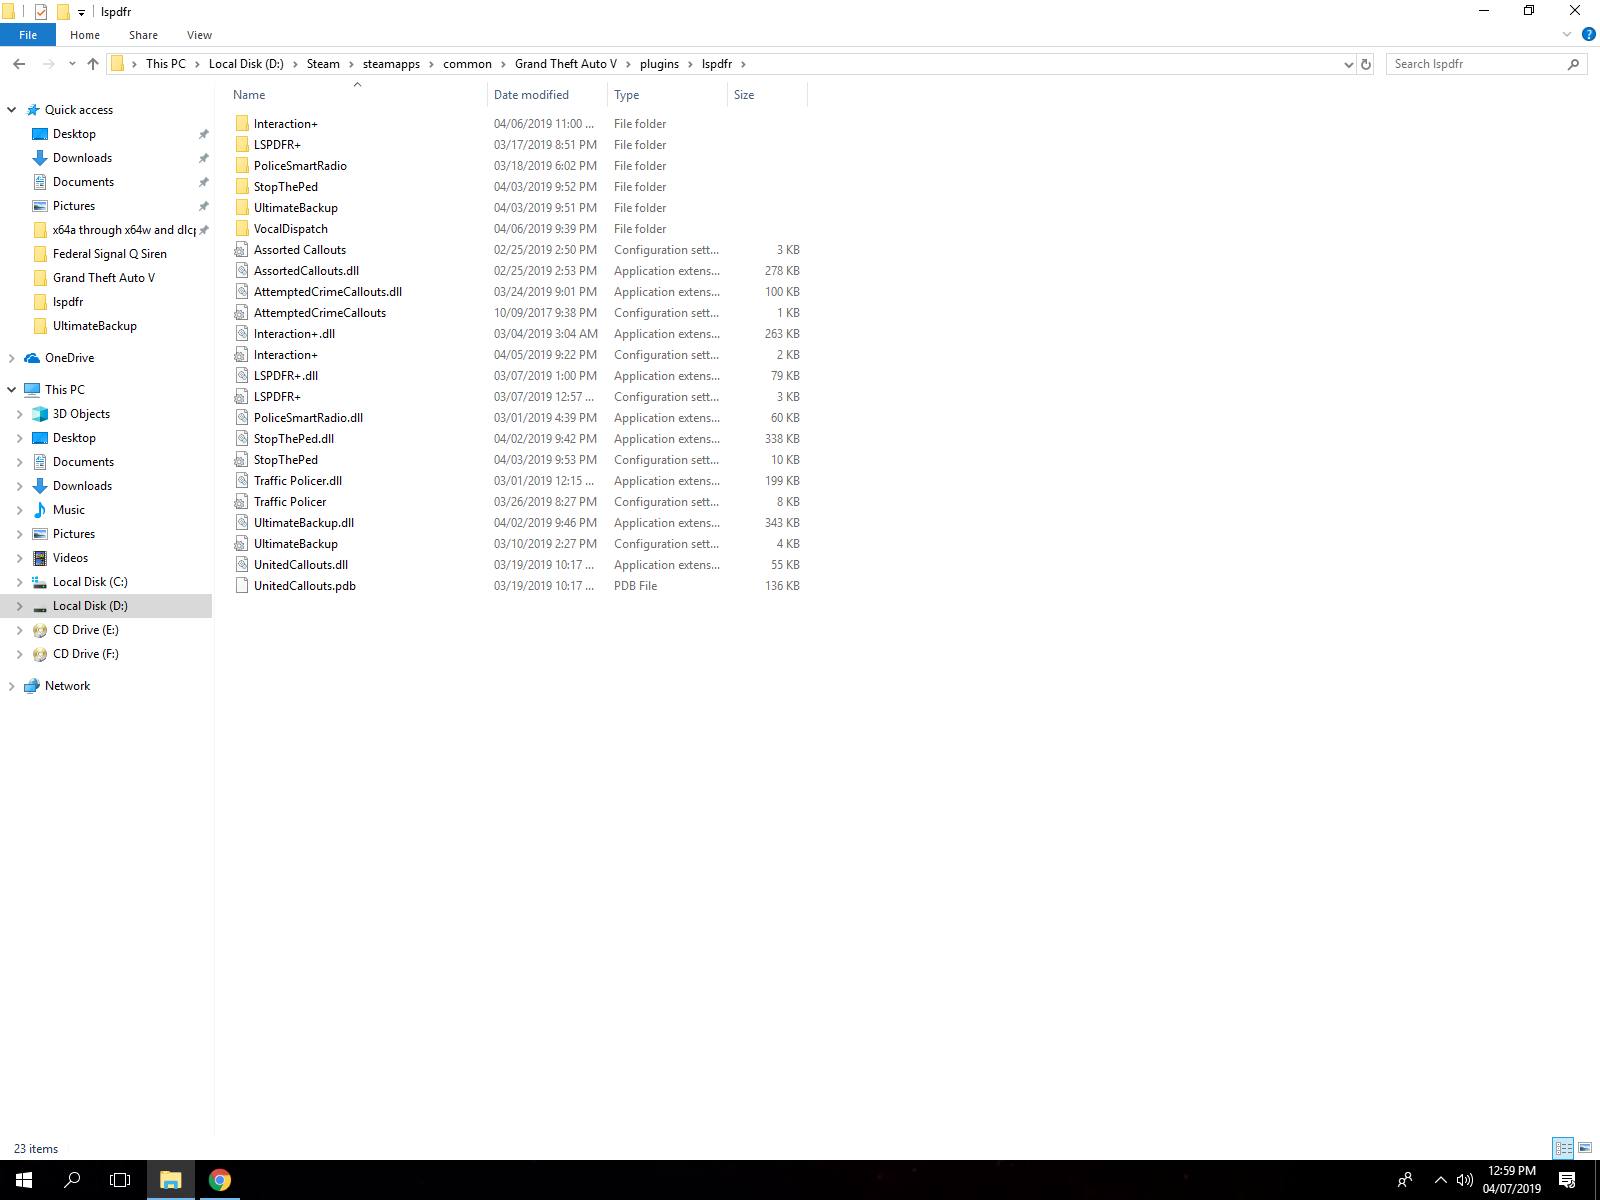Expand 3D Objects in navigation pane

(x=19, y=414)
